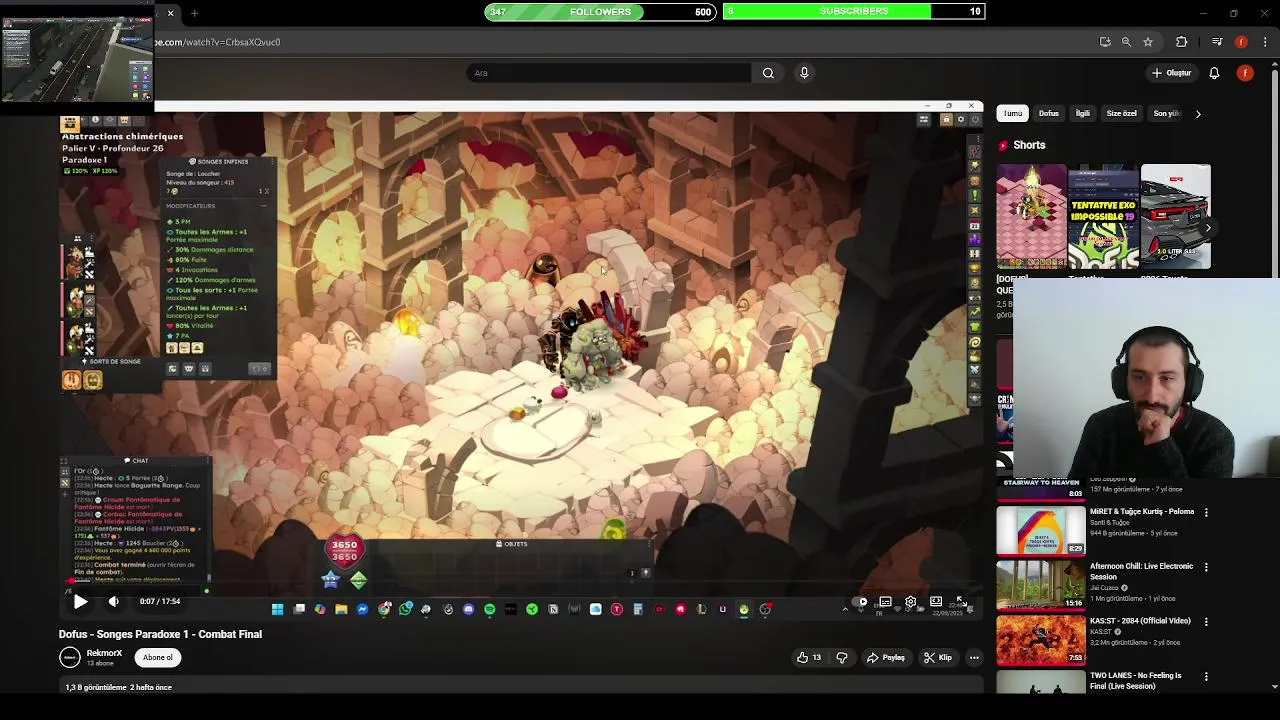The width and height of the screenshot is (1280, 720).
Task: Open video player settings gear
Action: point(910,602)
